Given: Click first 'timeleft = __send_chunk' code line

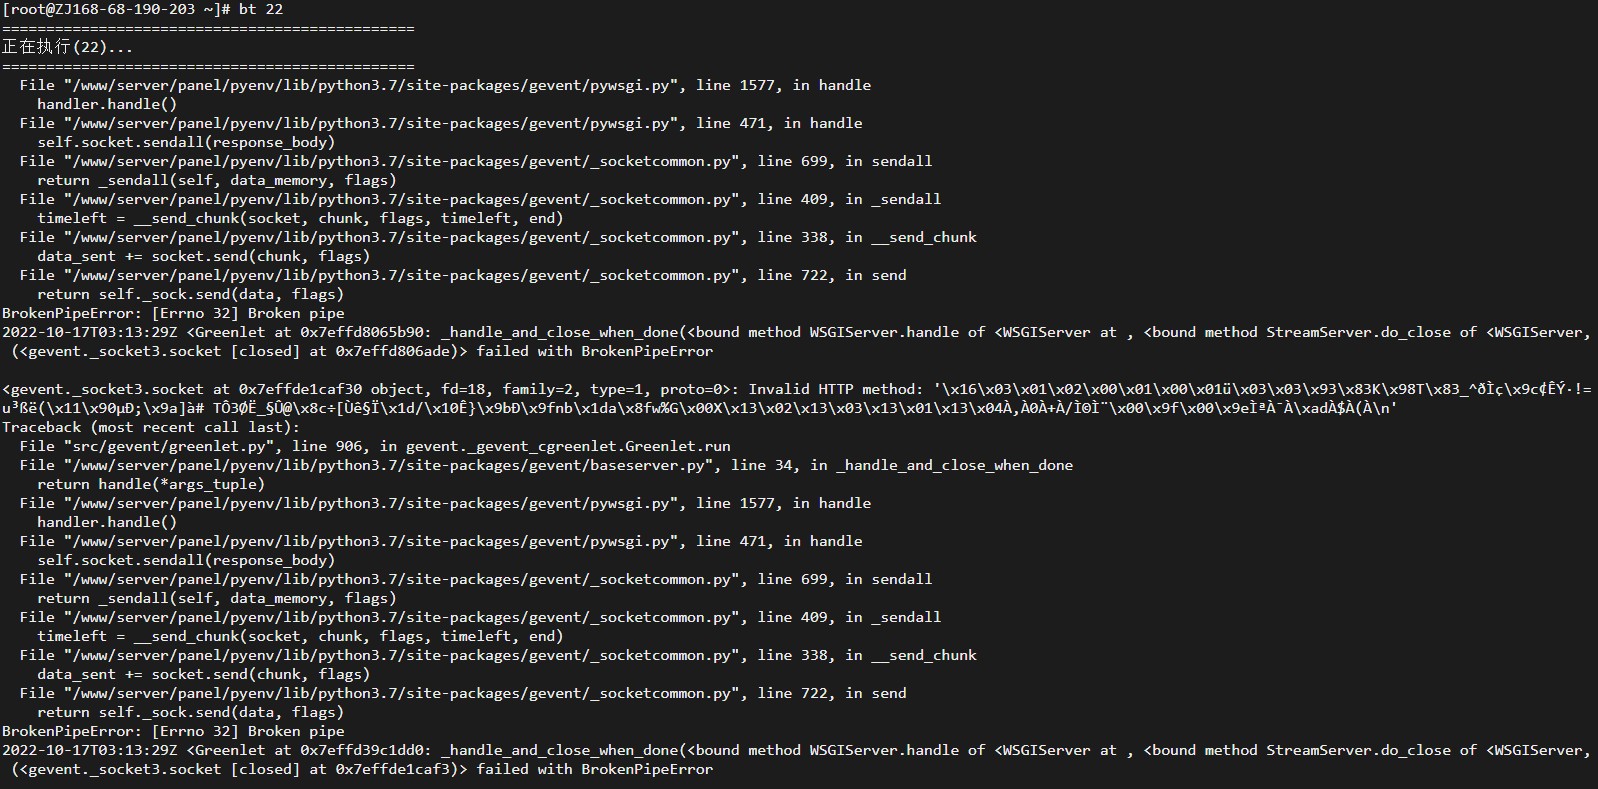Looking at the screenshot, I should [x=300, y=218].
